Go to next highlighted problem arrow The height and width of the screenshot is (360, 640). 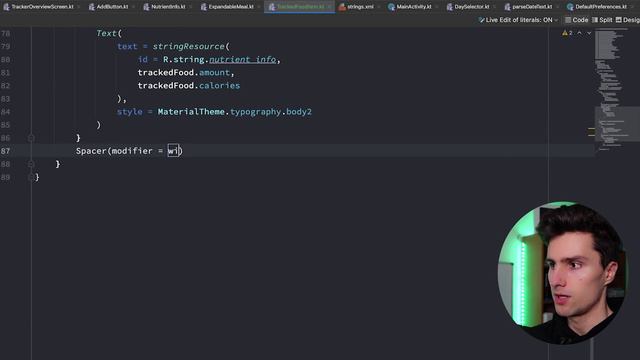(x=589, y=33)
